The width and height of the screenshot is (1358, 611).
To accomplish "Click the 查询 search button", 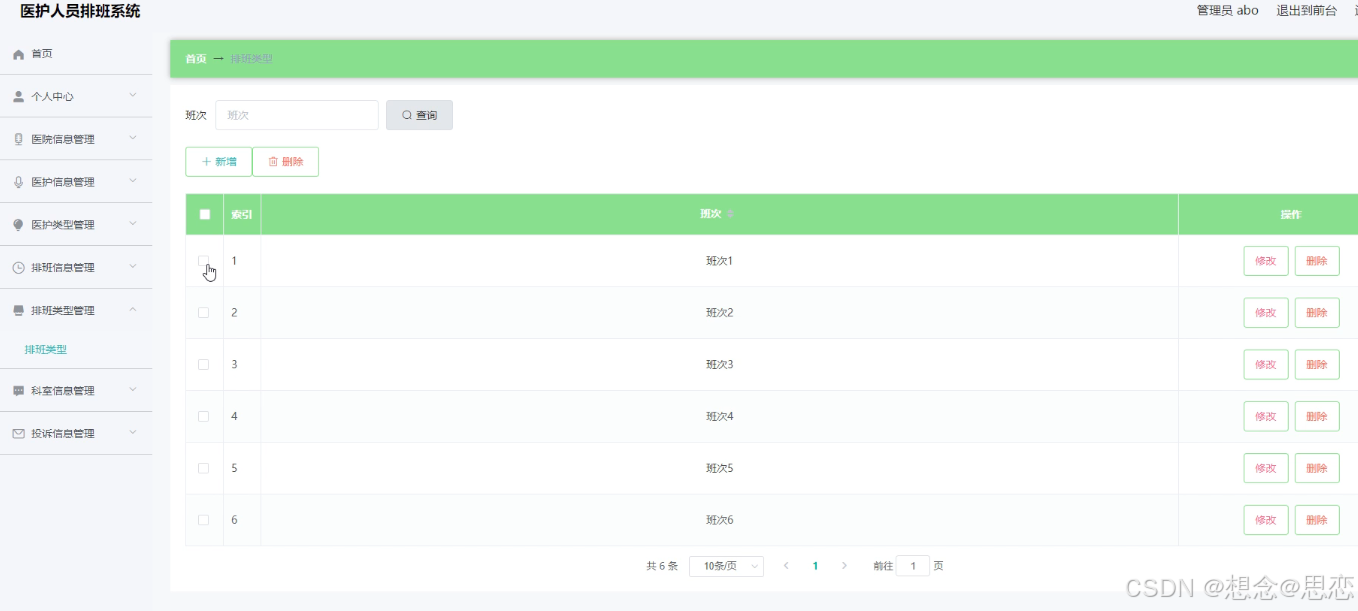I will 419,115.
